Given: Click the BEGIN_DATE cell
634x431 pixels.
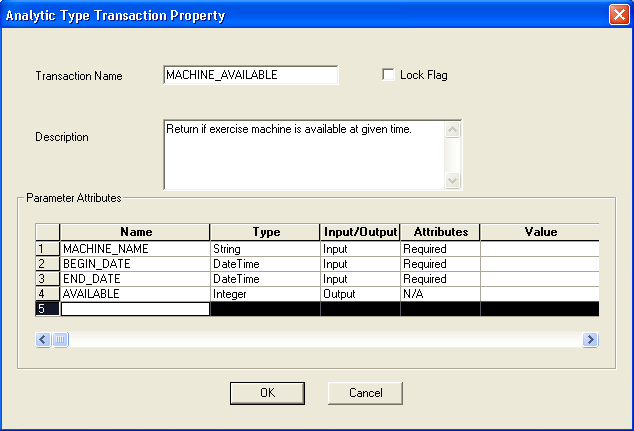Looking at the screenshot, I should coord(135,264).
